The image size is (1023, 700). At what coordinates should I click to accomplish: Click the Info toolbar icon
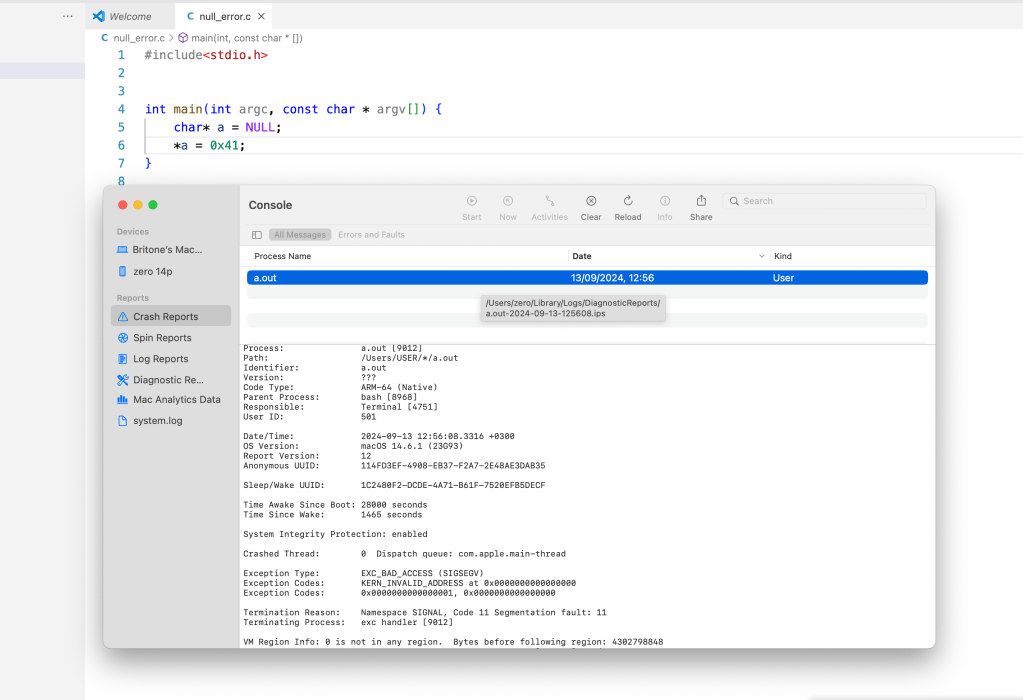point(664,201)
